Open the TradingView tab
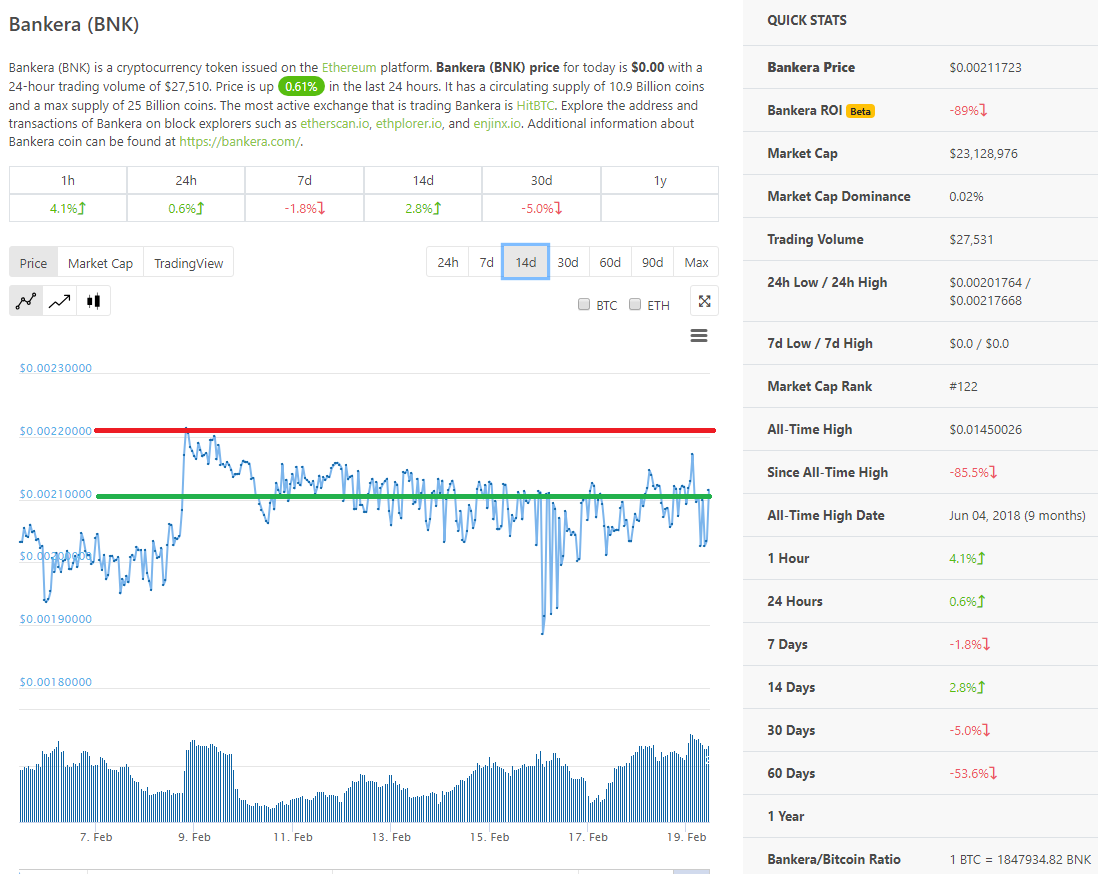Viewport: 1098px width, 874px height. [188, 263]
